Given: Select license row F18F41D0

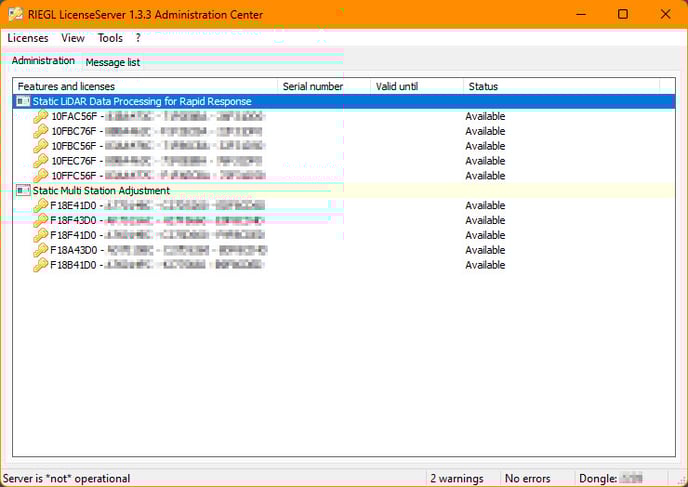Looking at the screenshot, I should [344, 235].
